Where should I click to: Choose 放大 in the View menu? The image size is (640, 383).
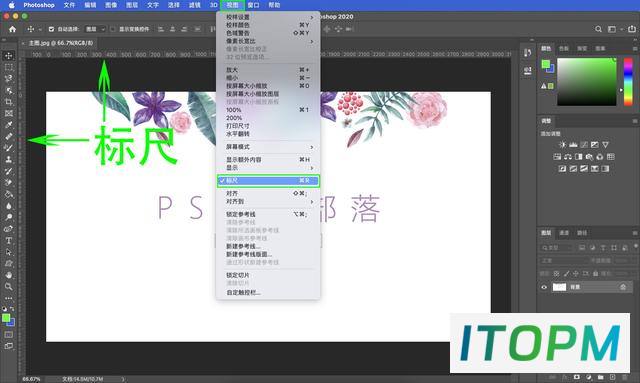click(268, 70)
